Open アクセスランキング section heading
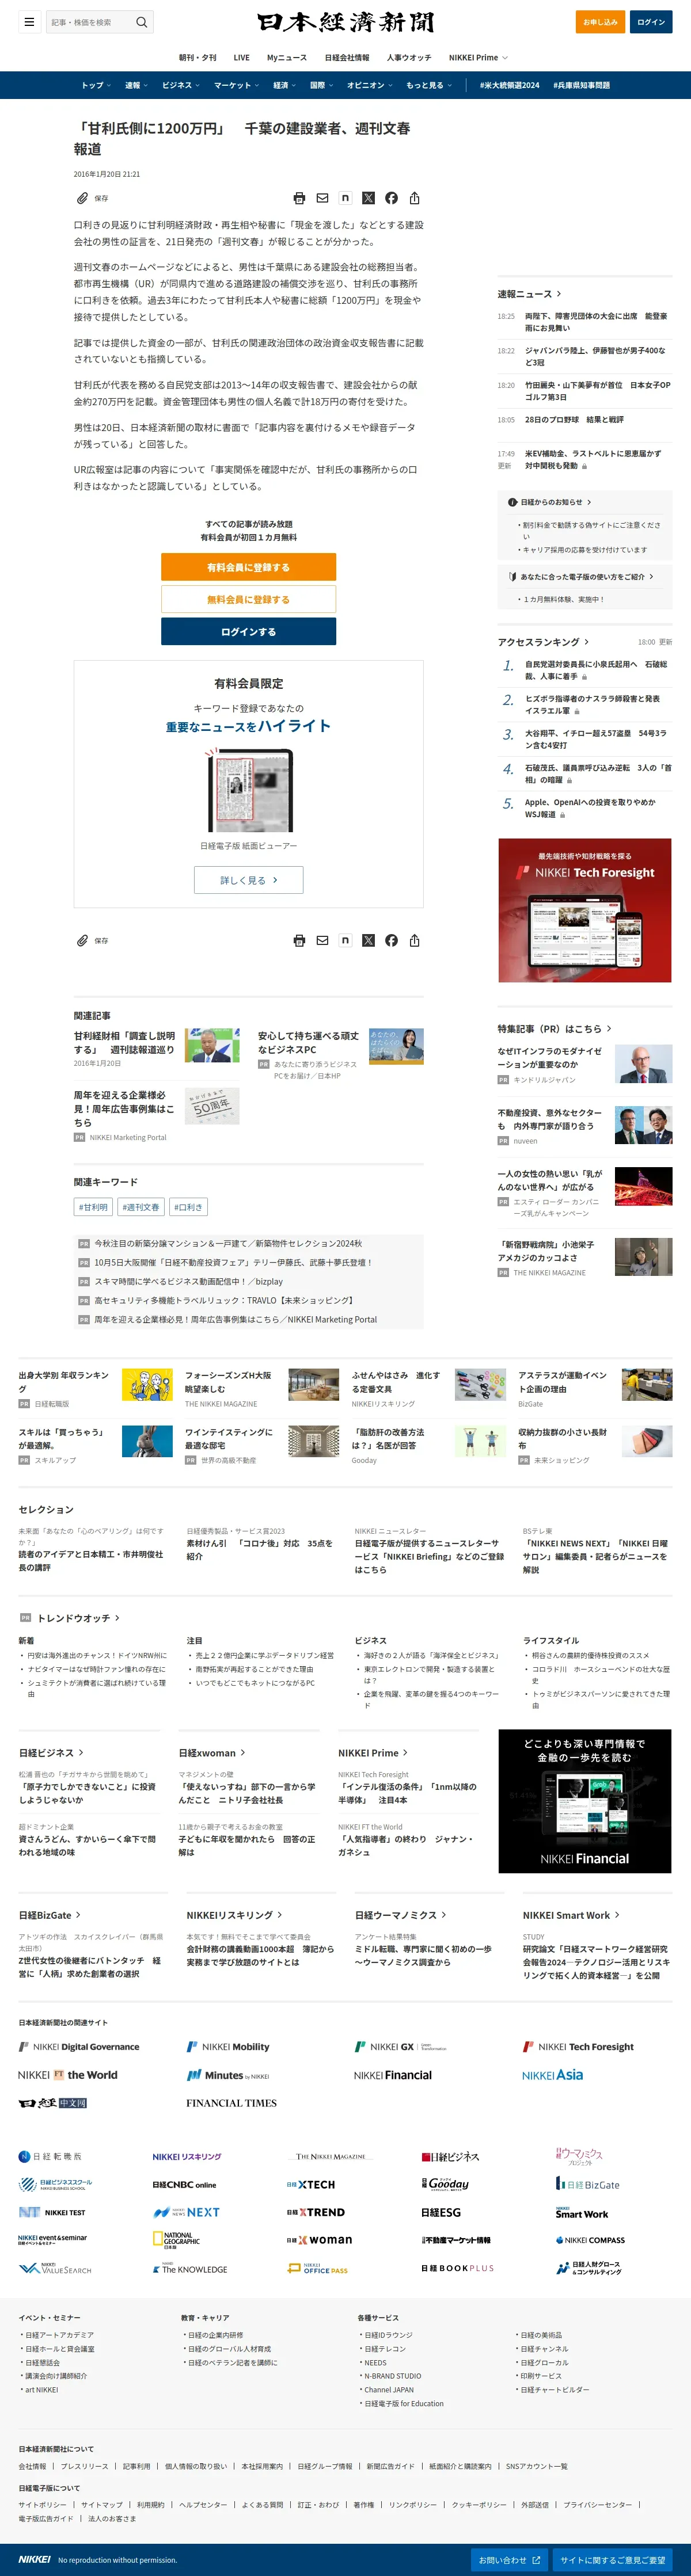The image size is (691, 2576). (543, 642)
